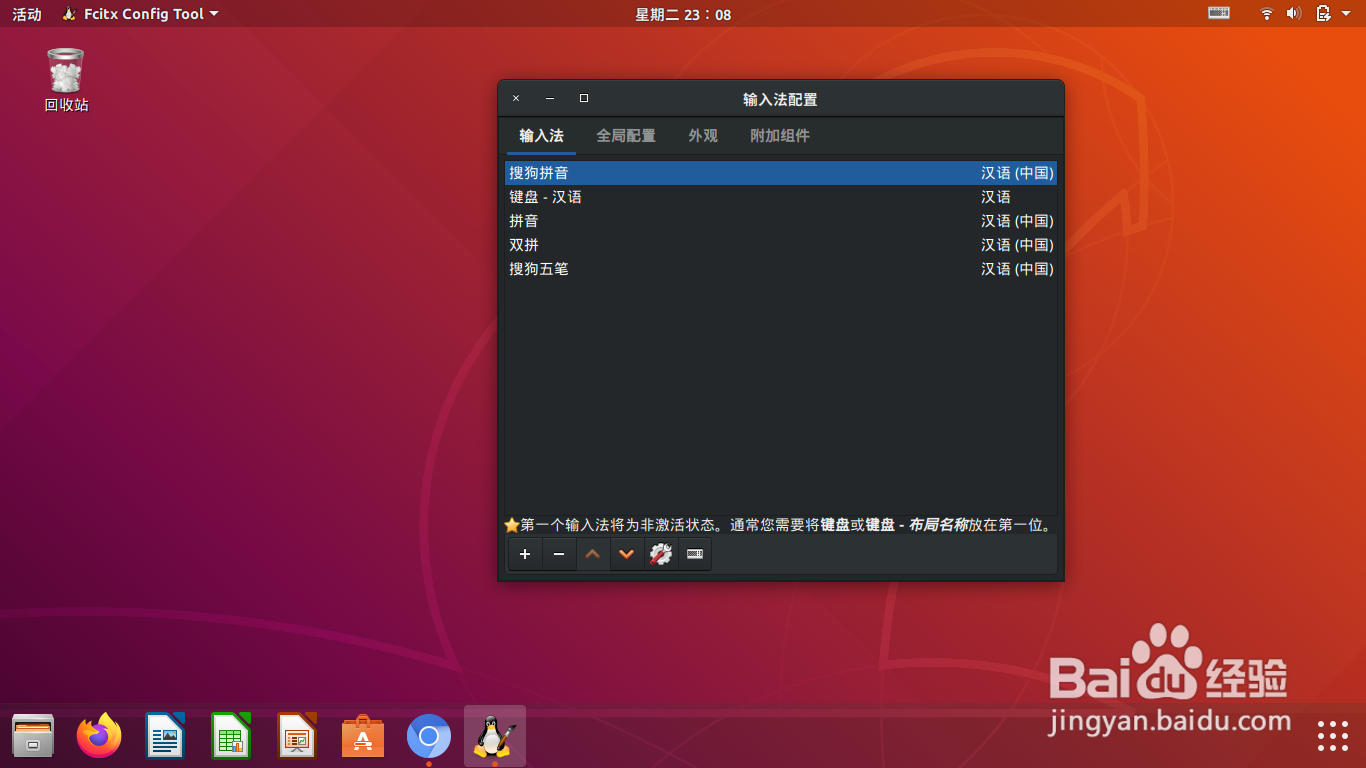Open the 附加组件 tab
Image resolution: width=1366 pixels, height=768 pixels.
click(780, 136)
